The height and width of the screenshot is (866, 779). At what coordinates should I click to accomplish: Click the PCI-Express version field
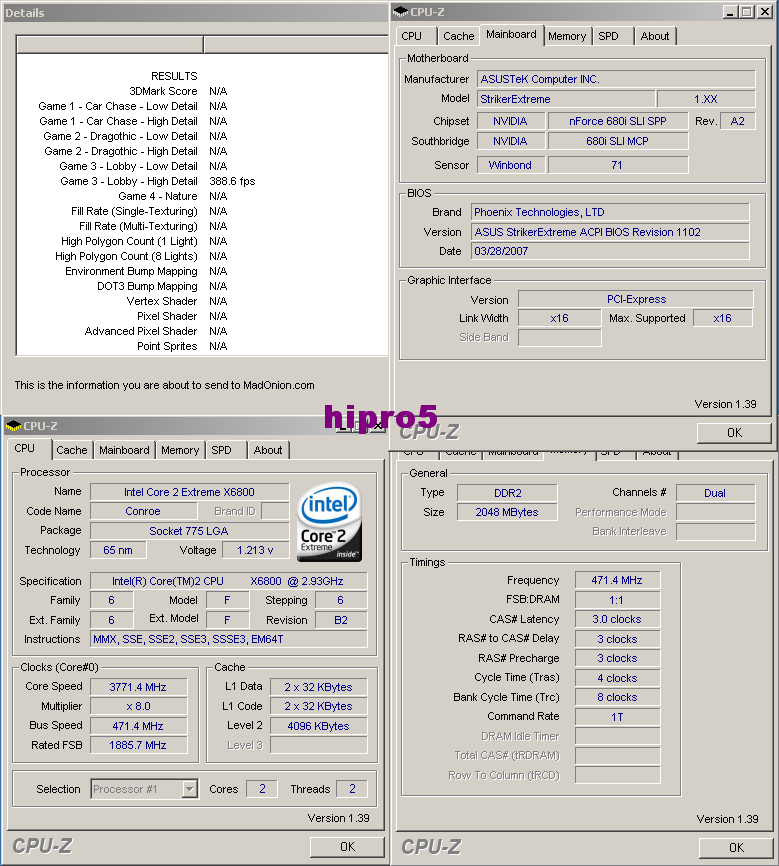click(x=636, y=299)
